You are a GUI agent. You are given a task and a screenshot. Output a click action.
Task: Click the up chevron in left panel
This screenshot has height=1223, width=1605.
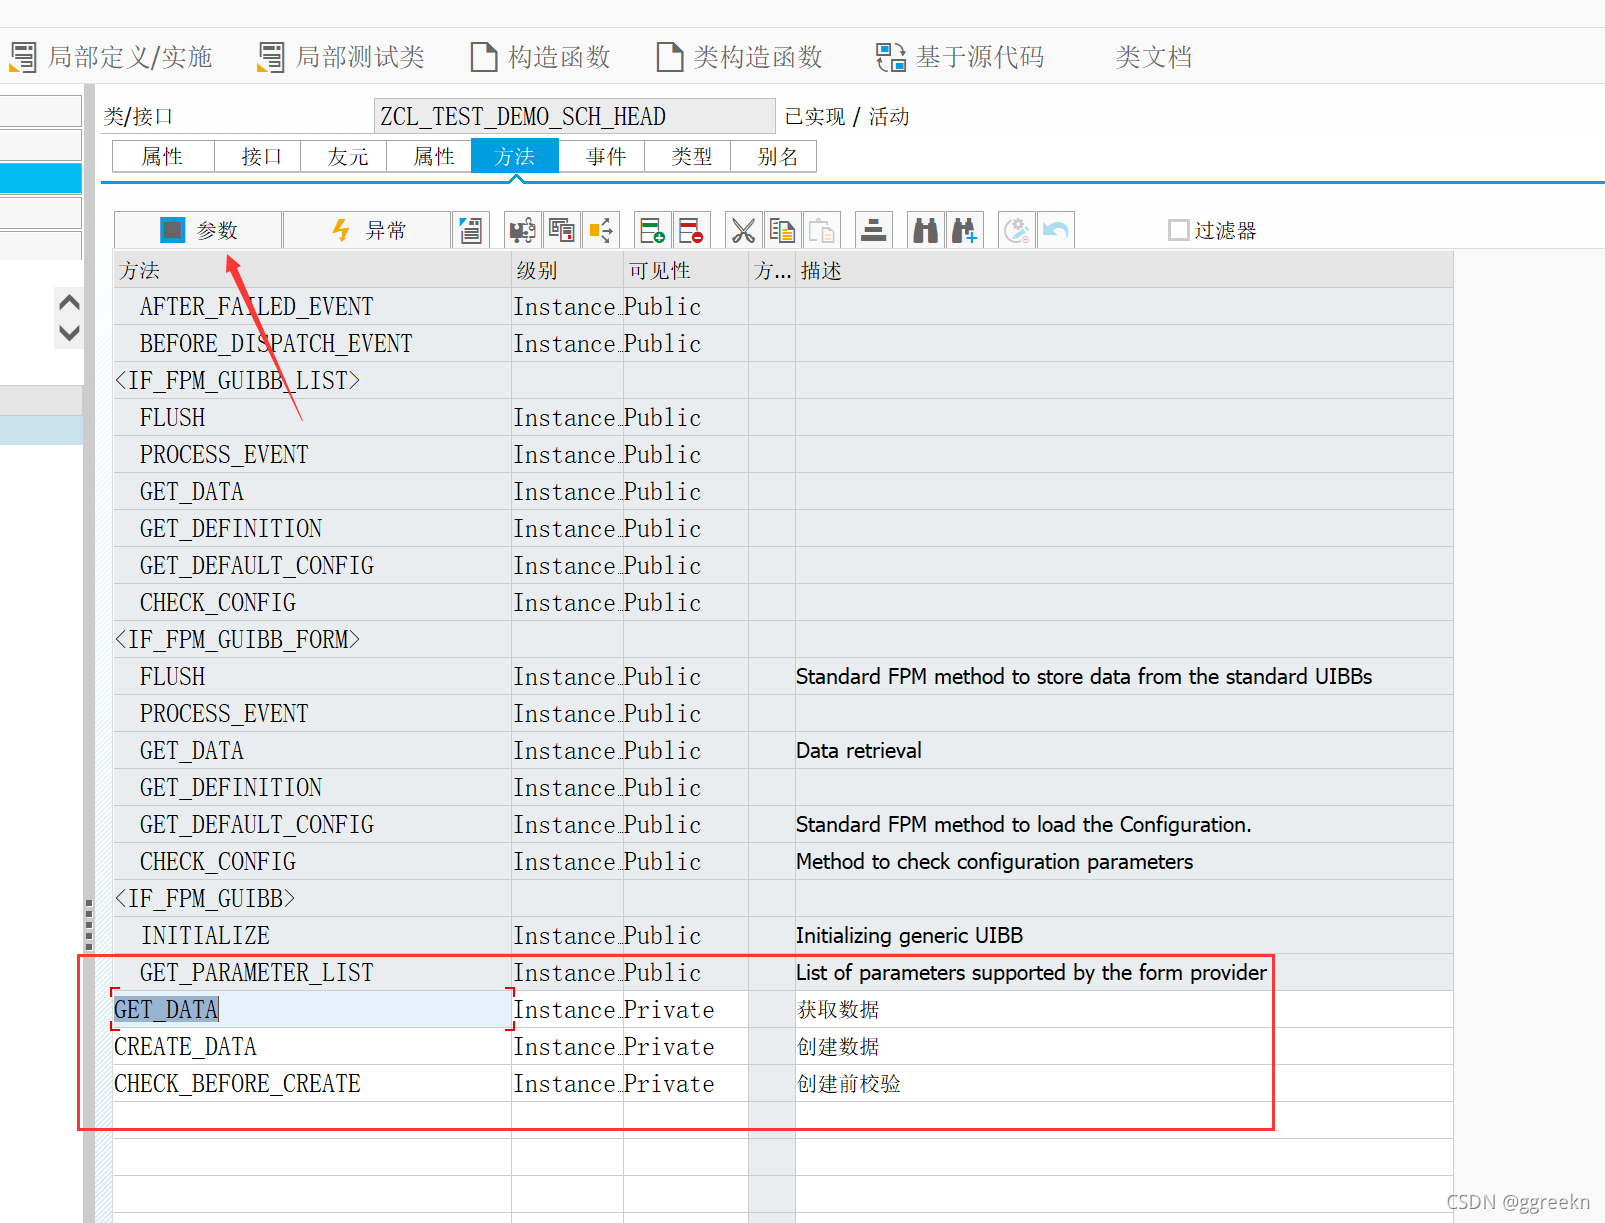tap(69, 302)
